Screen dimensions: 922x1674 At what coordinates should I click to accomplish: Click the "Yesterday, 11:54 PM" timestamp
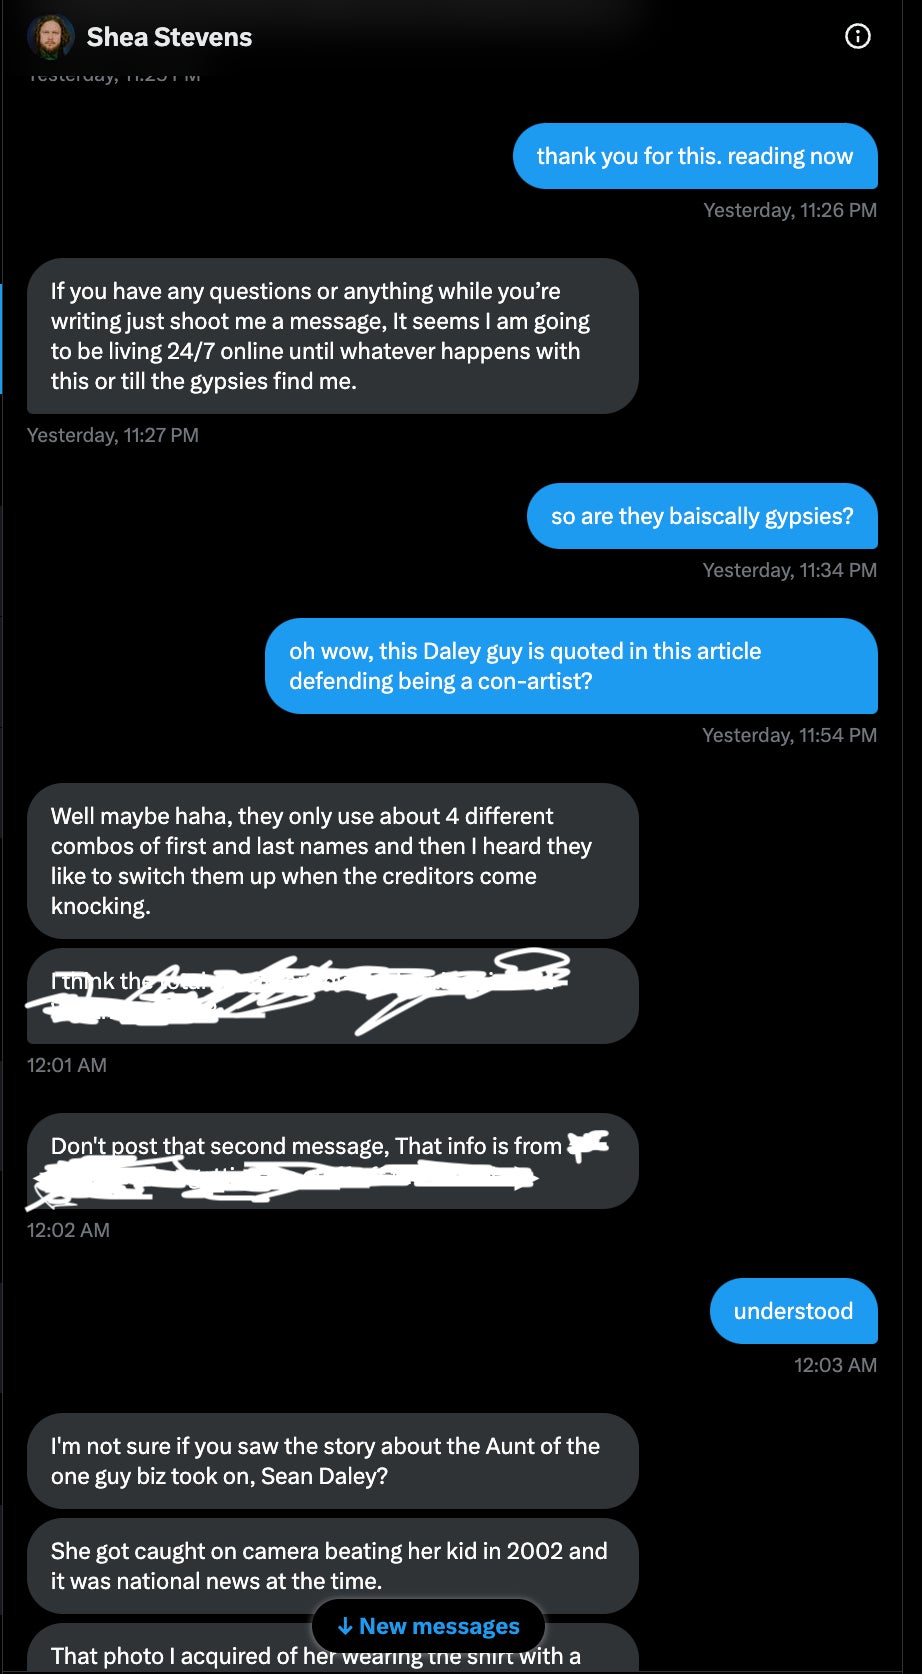(x=789, y=735)
